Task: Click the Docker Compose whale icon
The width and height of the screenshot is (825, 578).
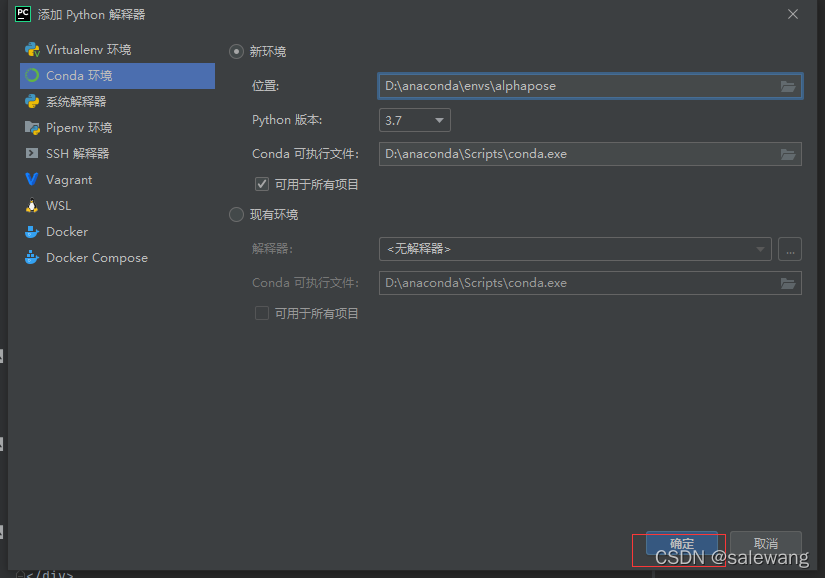Action: (32, 258)
